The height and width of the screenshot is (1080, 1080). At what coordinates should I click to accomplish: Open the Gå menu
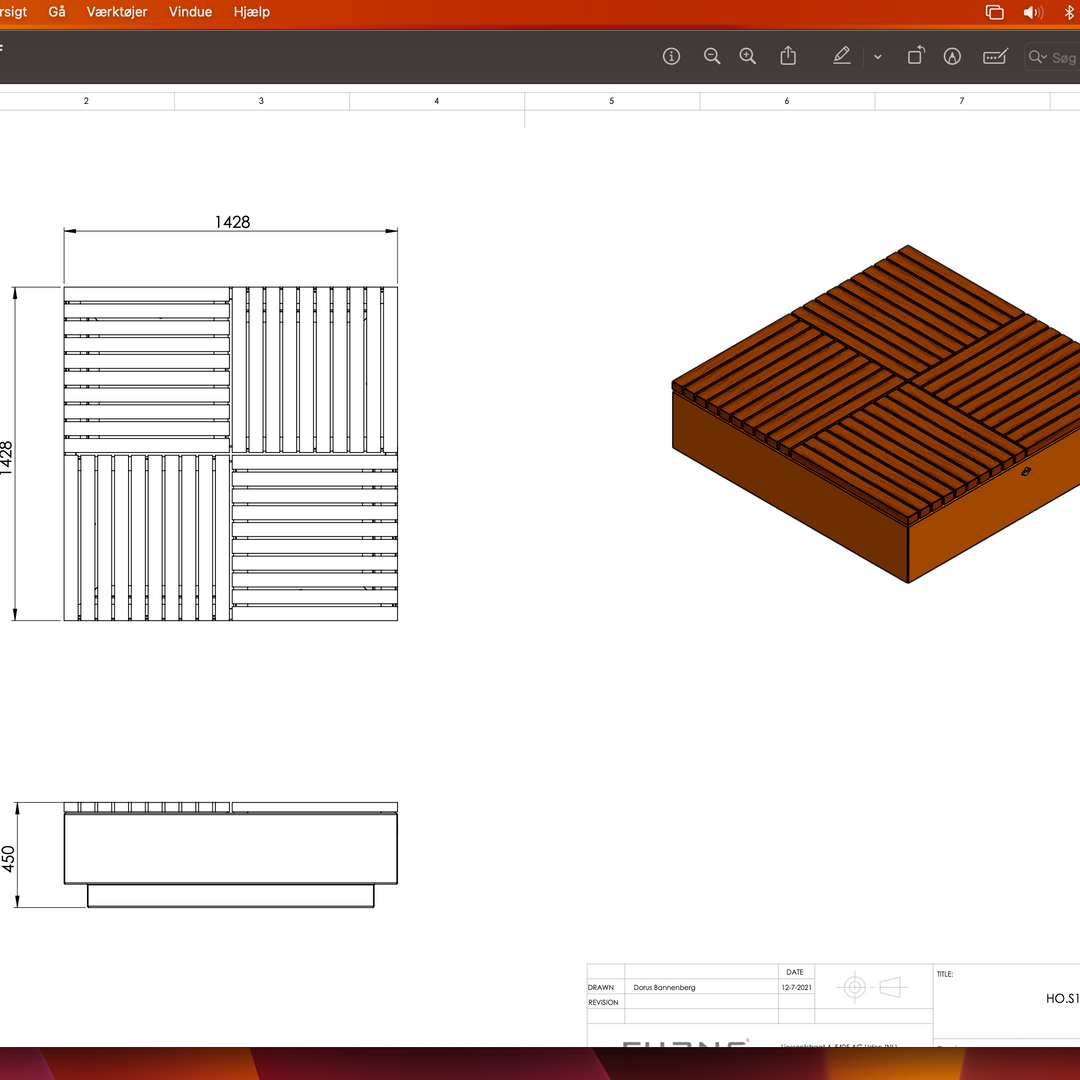(x=57, y=12)
